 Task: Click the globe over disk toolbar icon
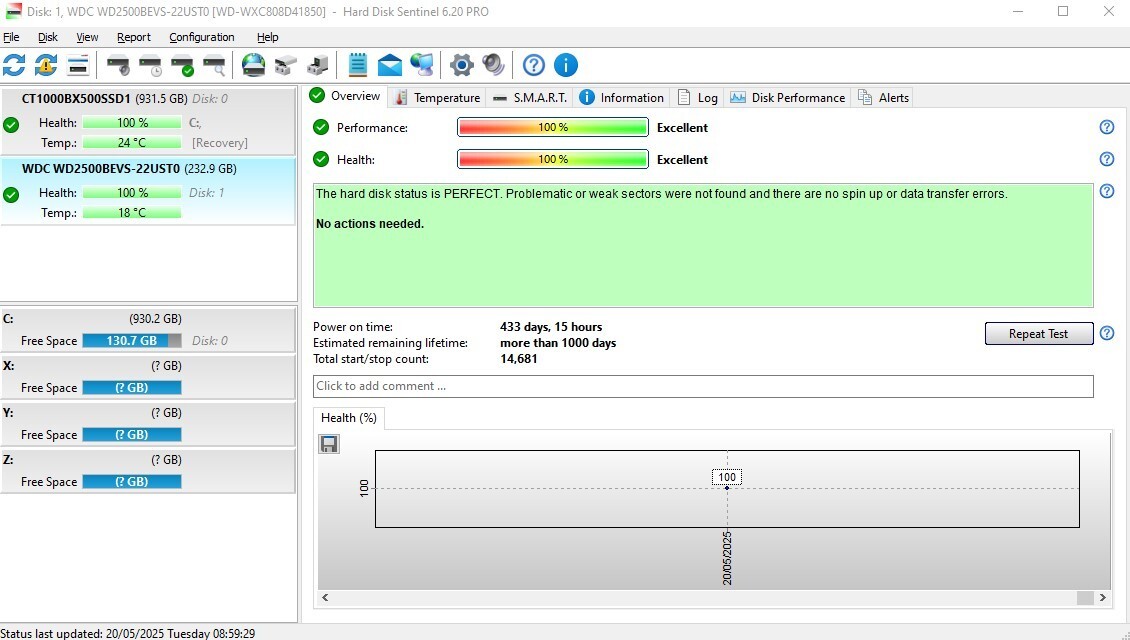(x=254, y=66)
